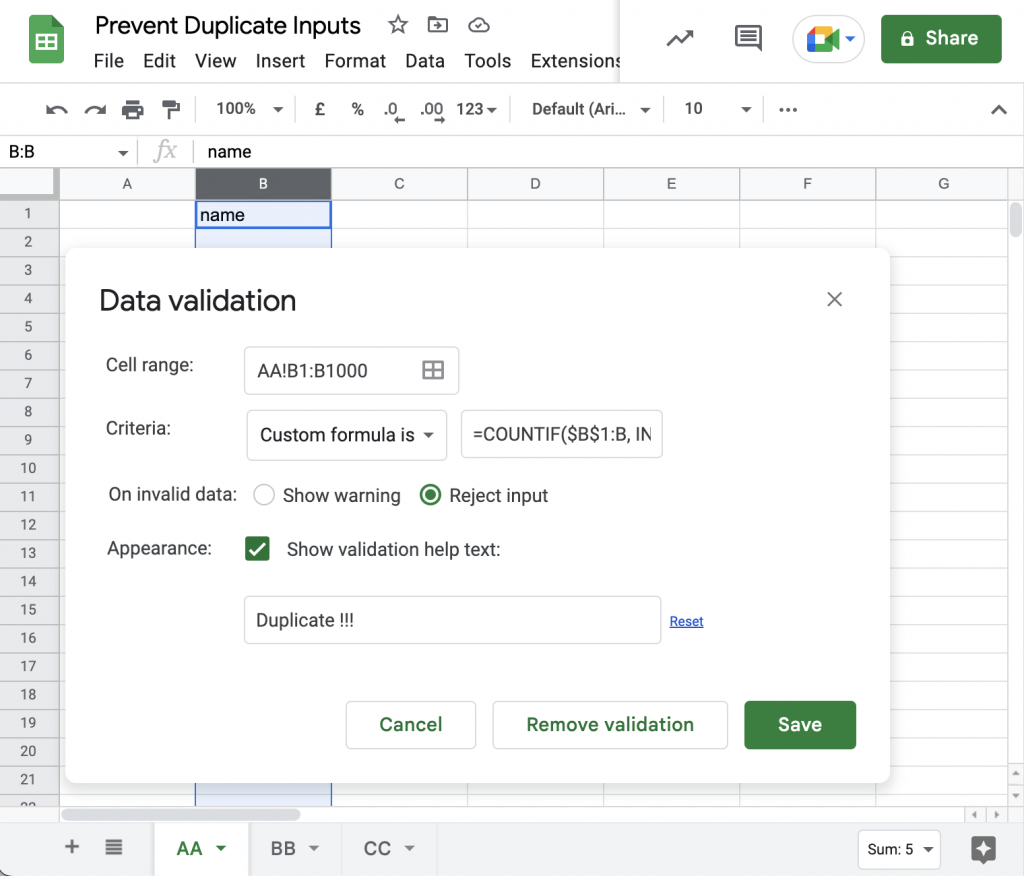This screenshot has height=876, width=1024.
Task: Select the Show warning radio option
Action: (264, 495)
